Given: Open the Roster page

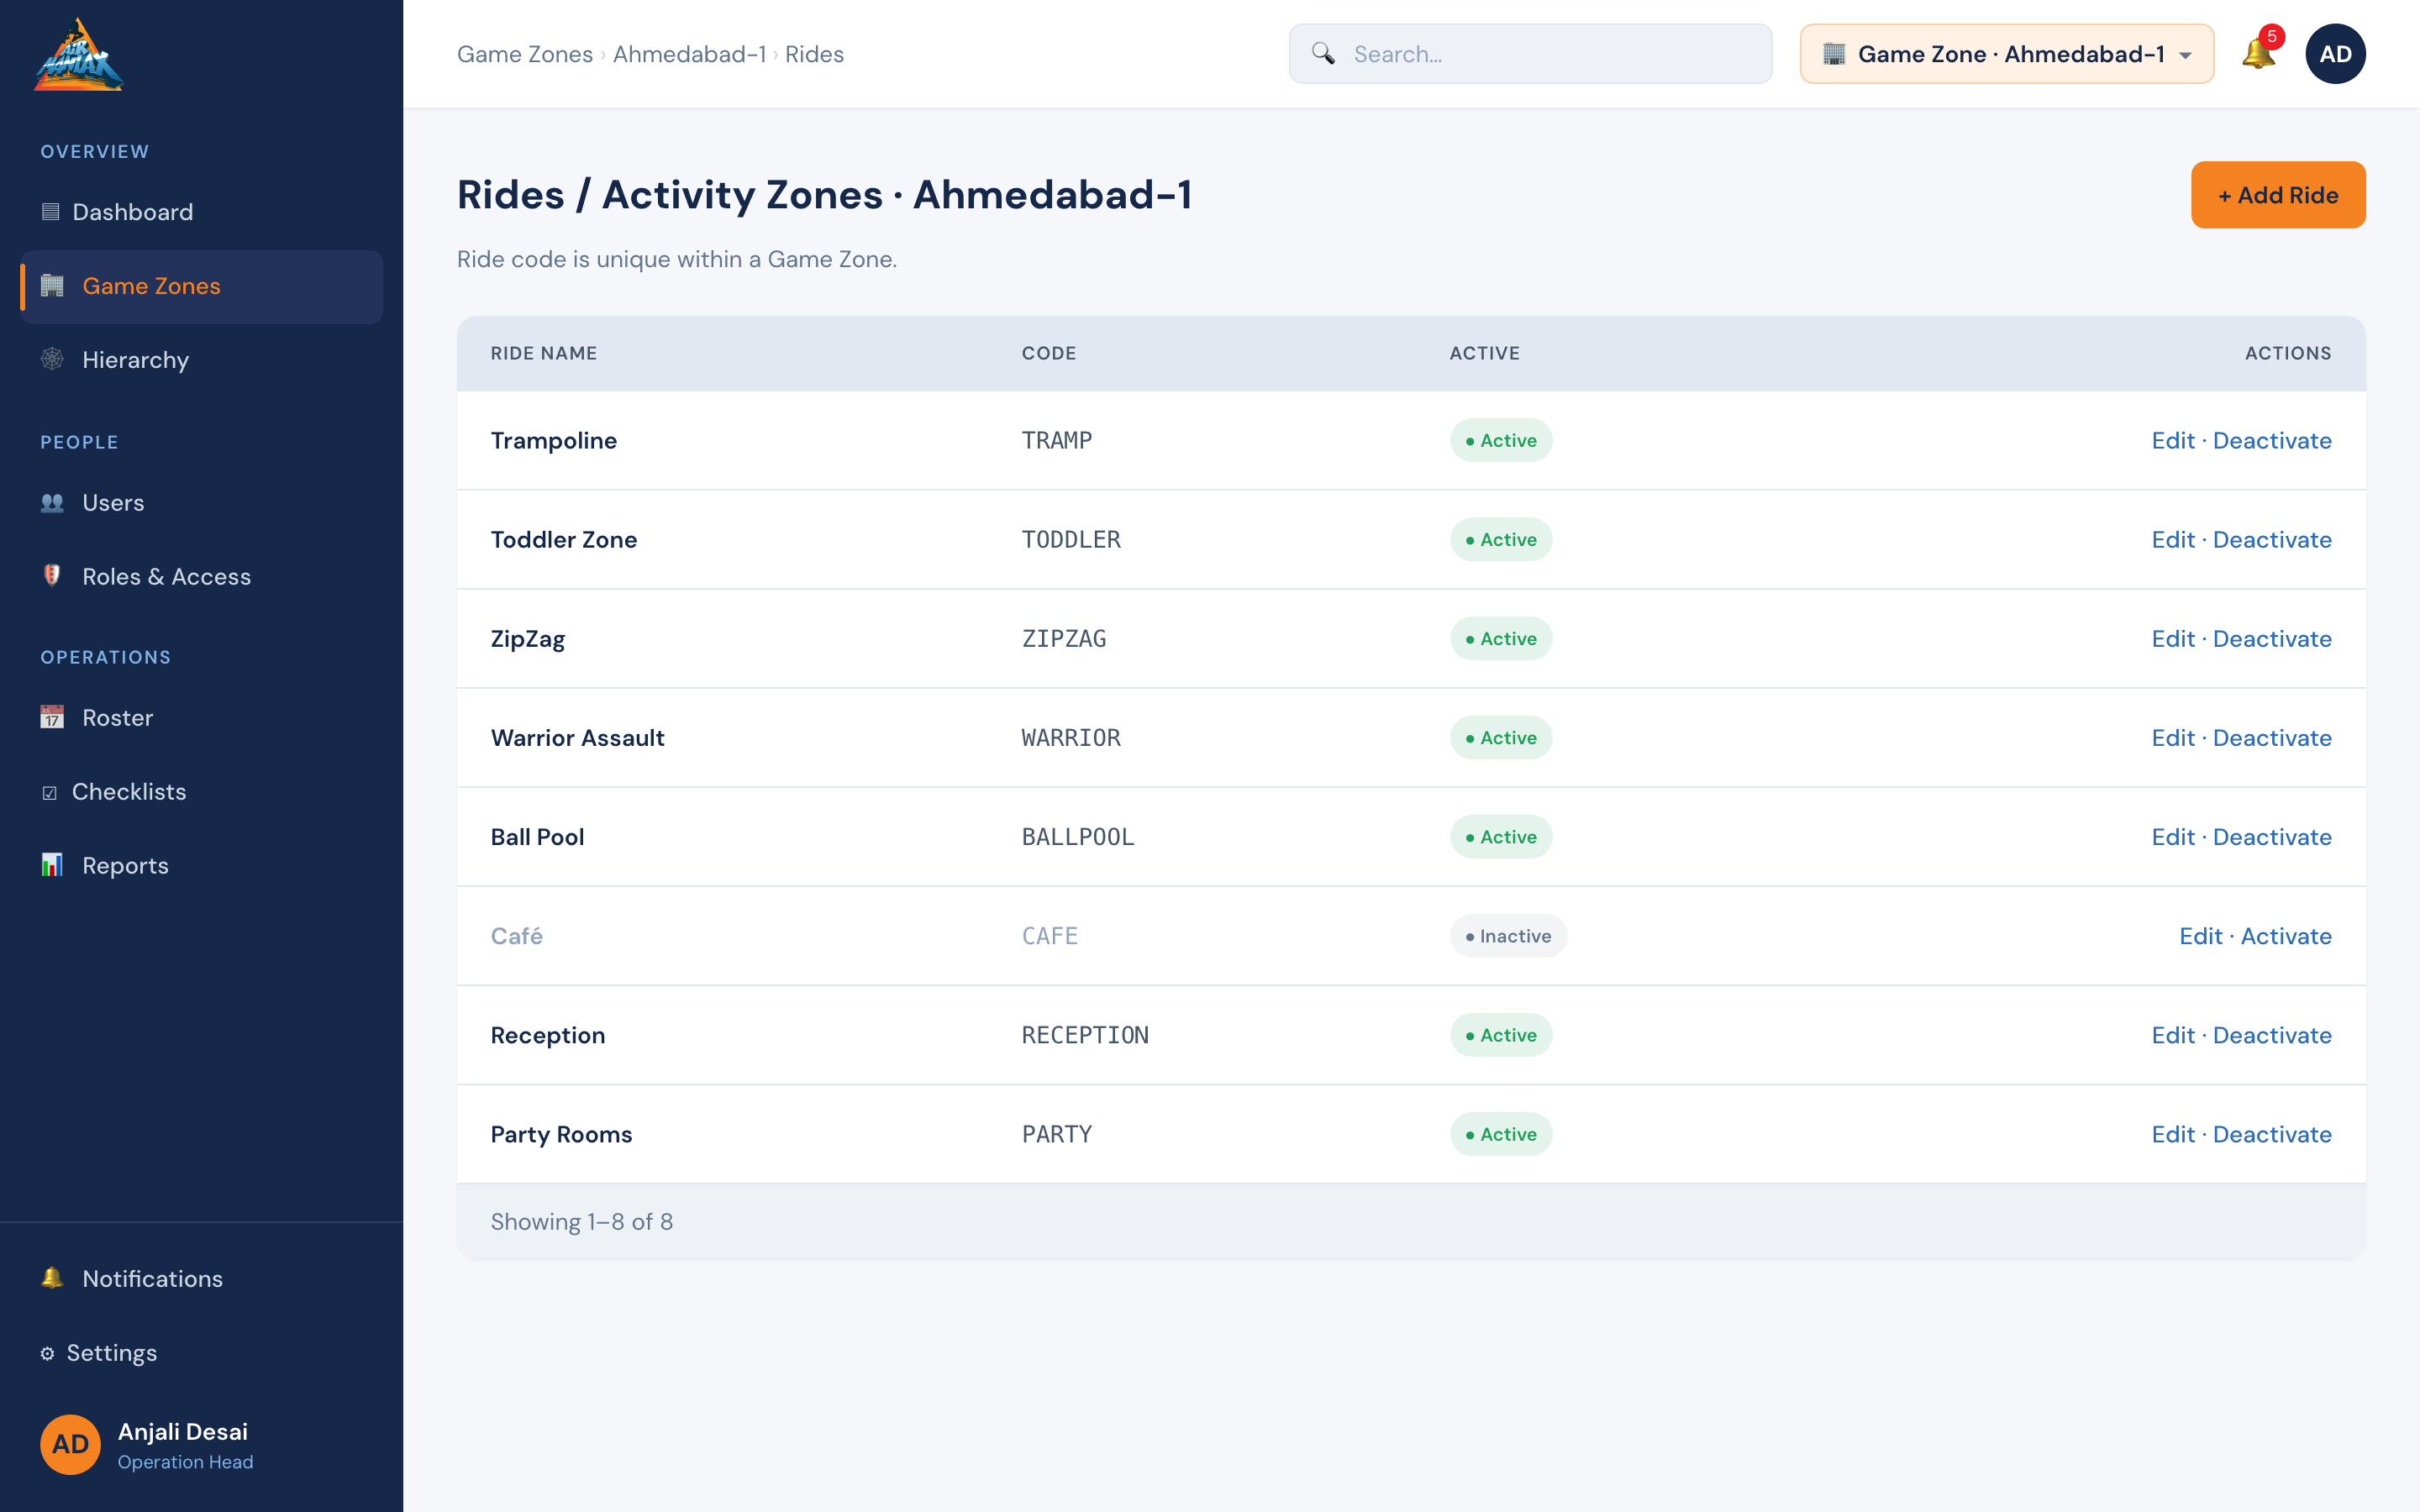Looking at the screenshot, I should [201, 718].
